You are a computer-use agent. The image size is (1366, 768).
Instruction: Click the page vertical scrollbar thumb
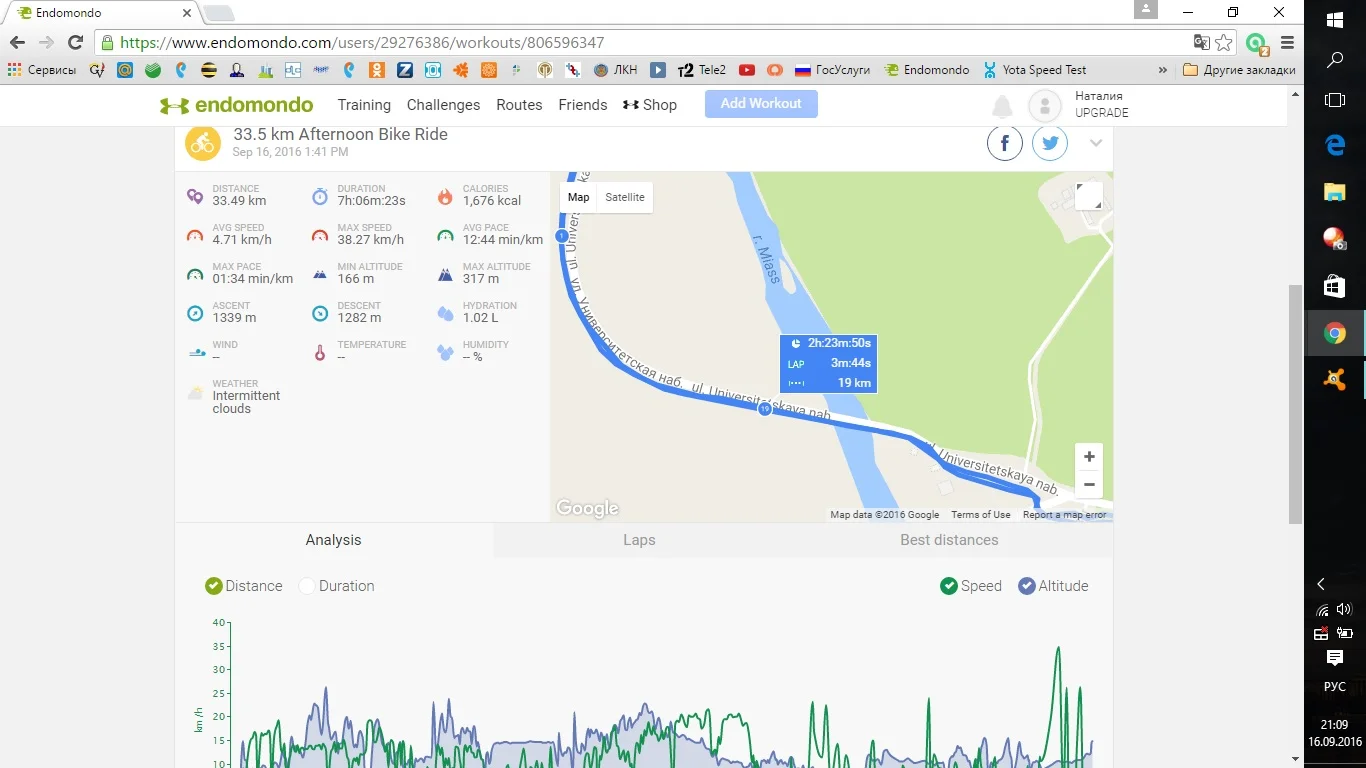coord(1295,404)
